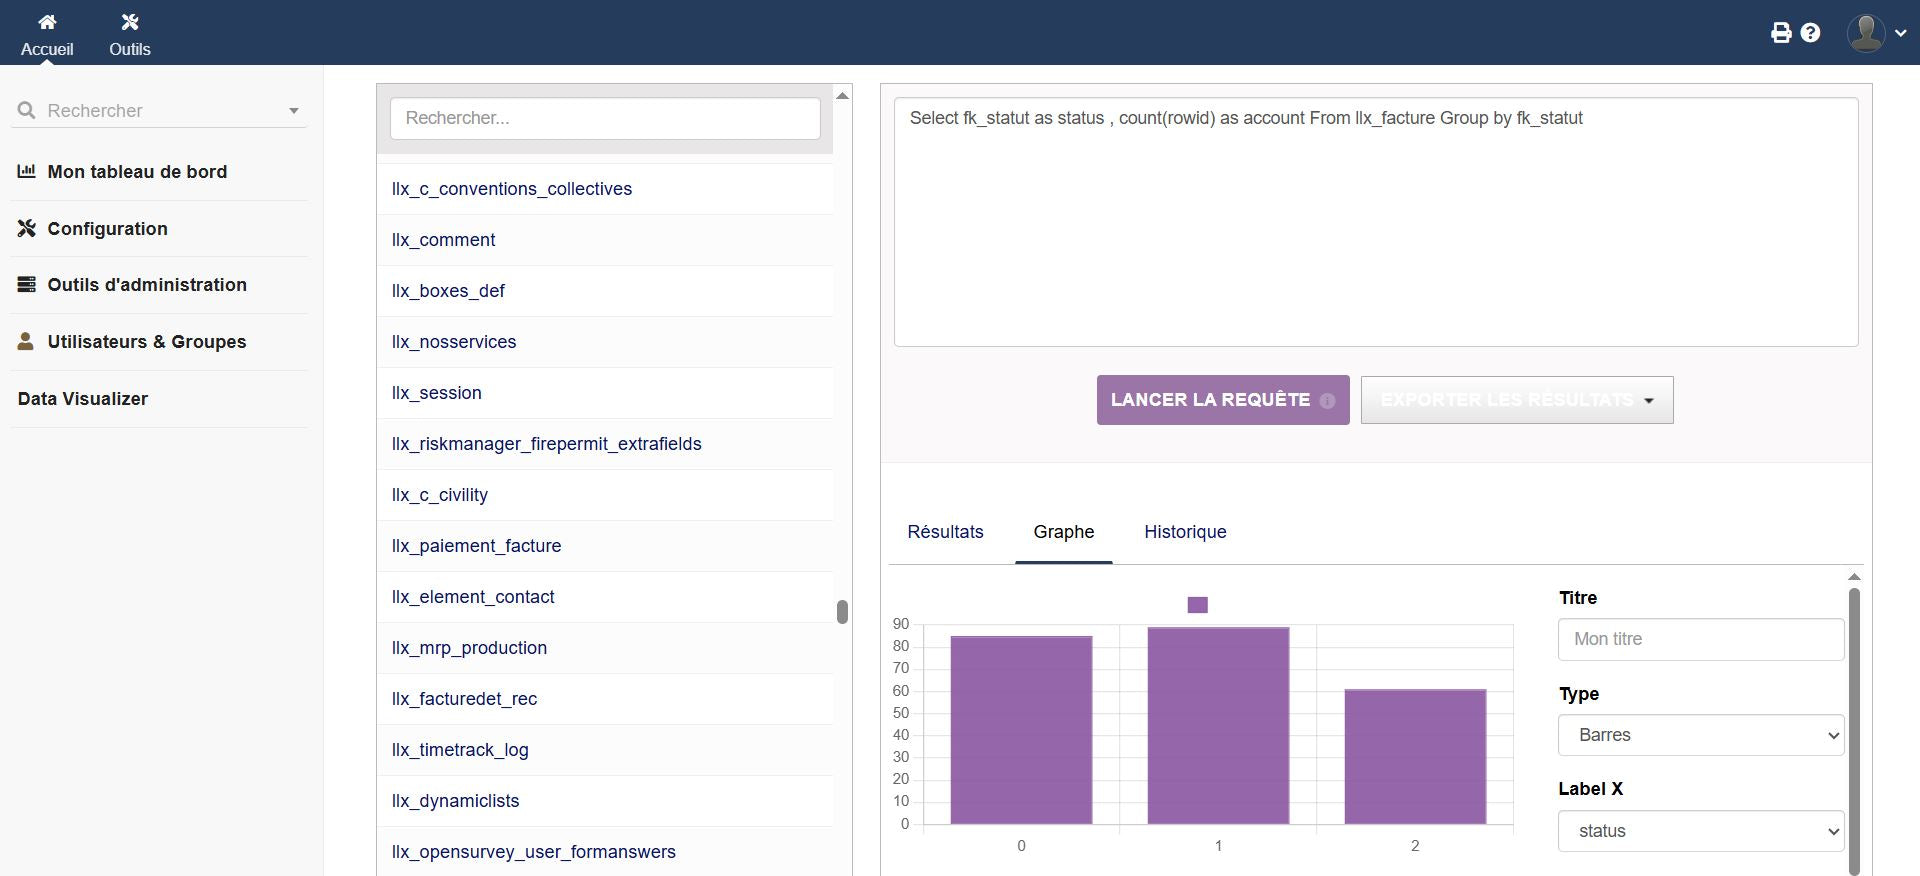This screenshot has height=876, width=1920.
Task: Expand the Exporter les résultats dropdown
Action: tap(1516, 400)
